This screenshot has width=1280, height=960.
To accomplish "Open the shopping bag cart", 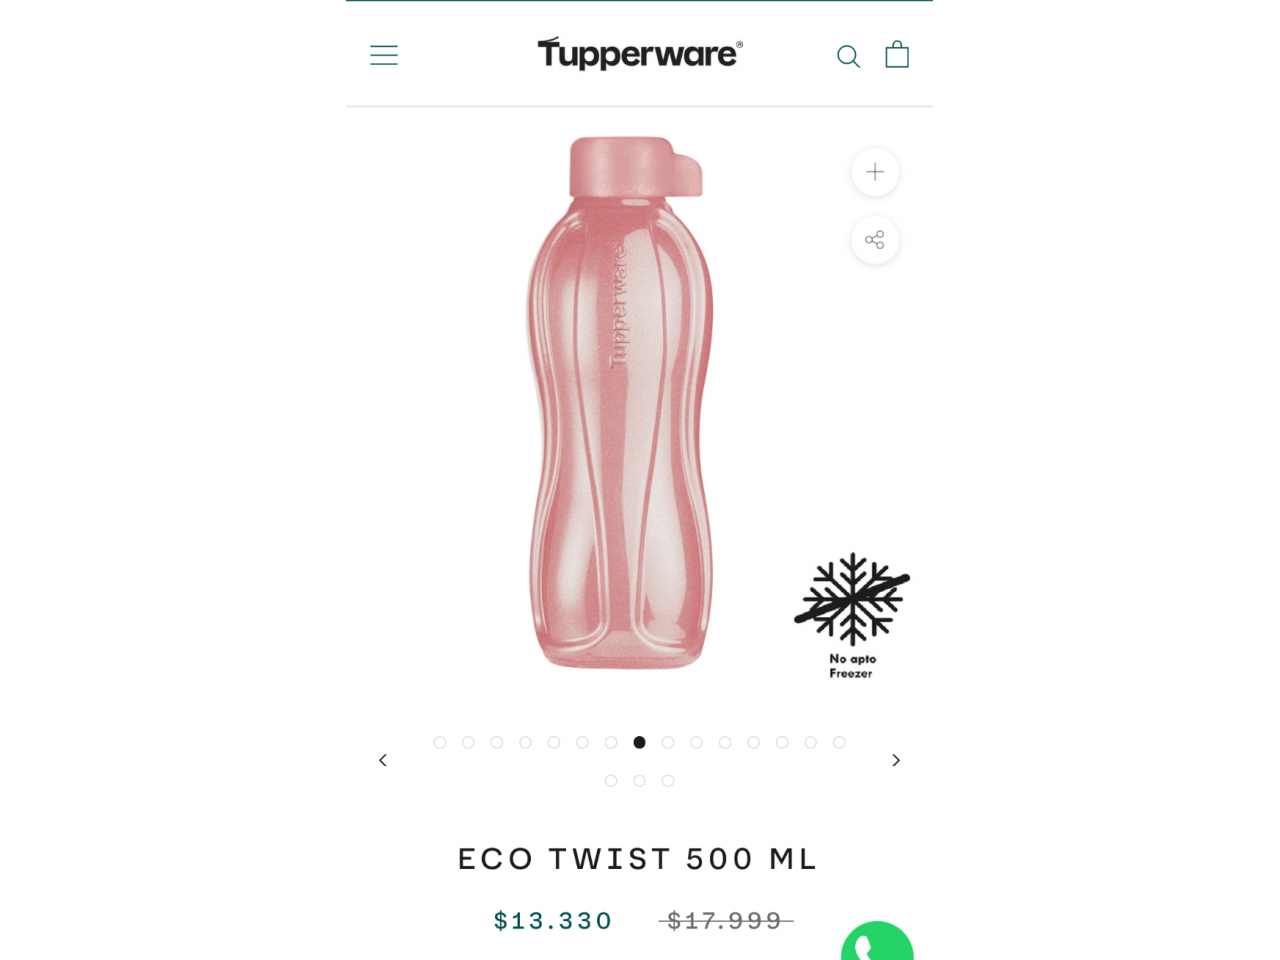I will pyautogui.click(x=897, y=54).
